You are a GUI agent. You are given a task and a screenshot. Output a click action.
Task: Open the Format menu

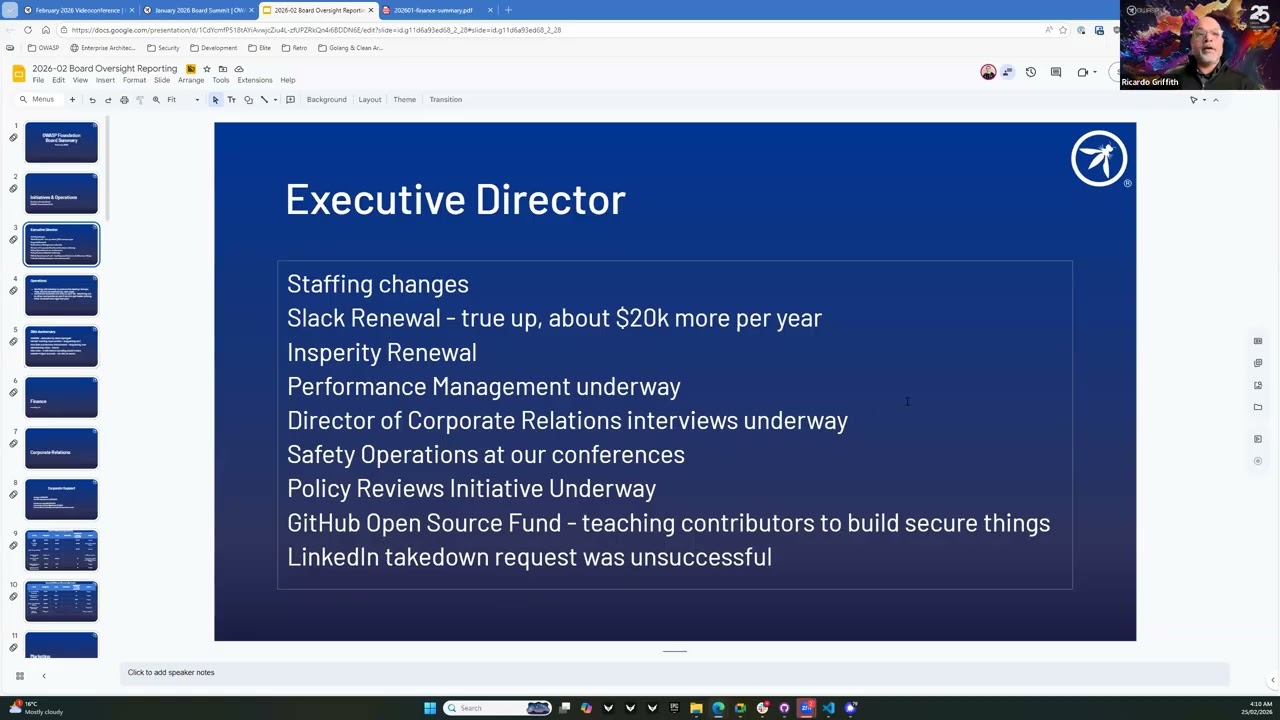(134, 80)
